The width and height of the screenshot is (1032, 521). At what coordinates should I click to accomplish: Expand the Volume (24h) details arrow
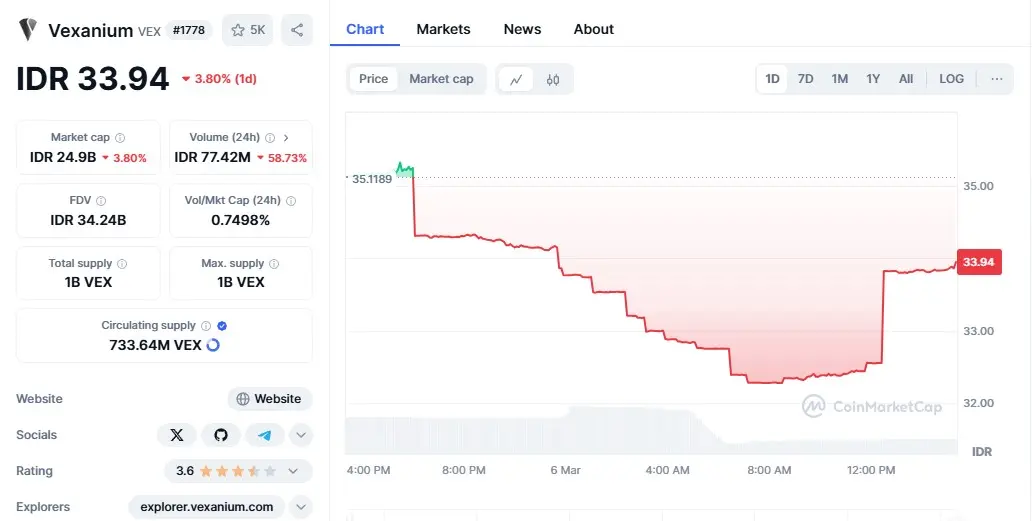286,137
